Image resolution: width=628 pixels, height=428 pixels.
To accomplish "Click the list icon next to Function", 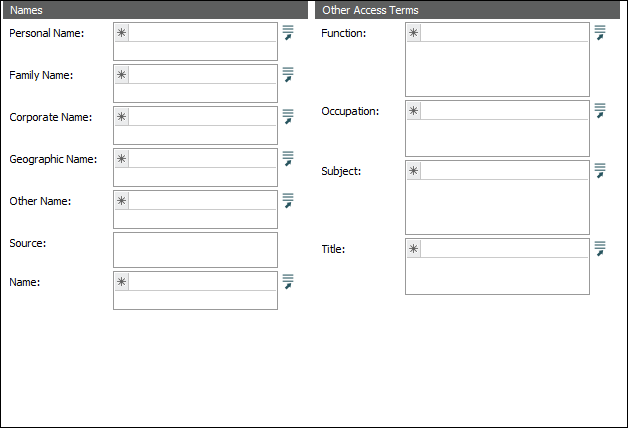I will tap(600, 32).
